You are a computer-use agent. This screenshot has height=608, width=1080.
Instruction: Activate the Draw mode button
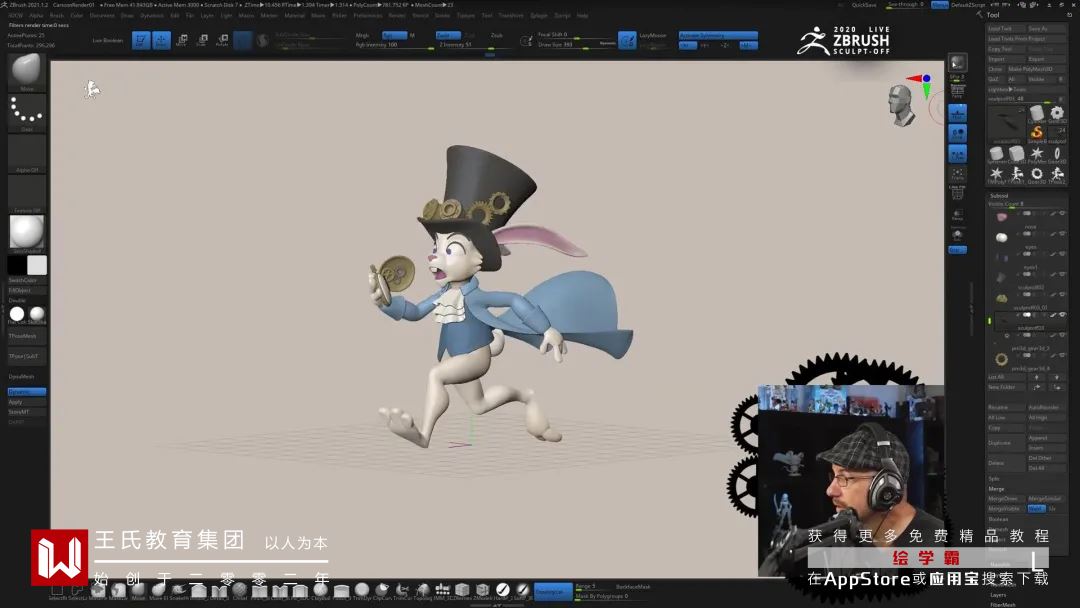point(161,40)
